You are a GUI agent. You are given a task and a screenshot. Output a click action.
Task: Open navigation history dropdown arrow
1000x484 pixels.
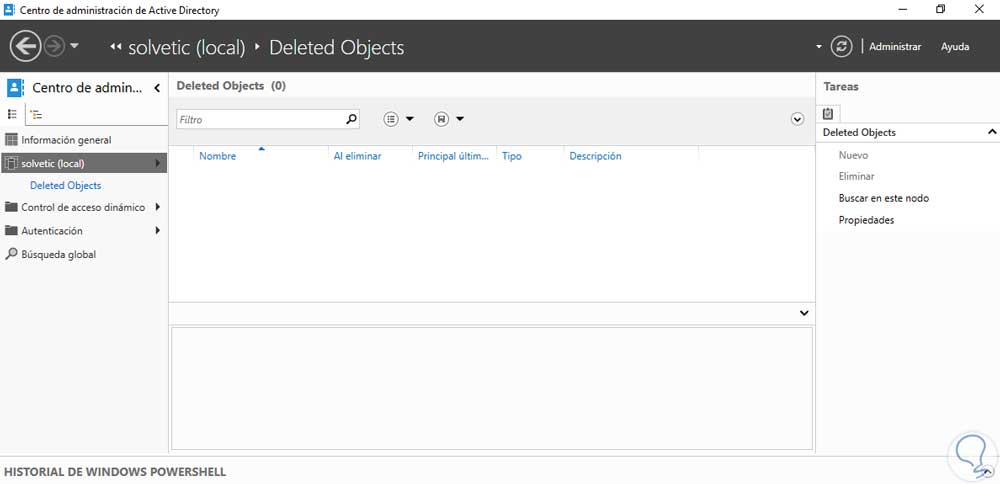point(75,46)
